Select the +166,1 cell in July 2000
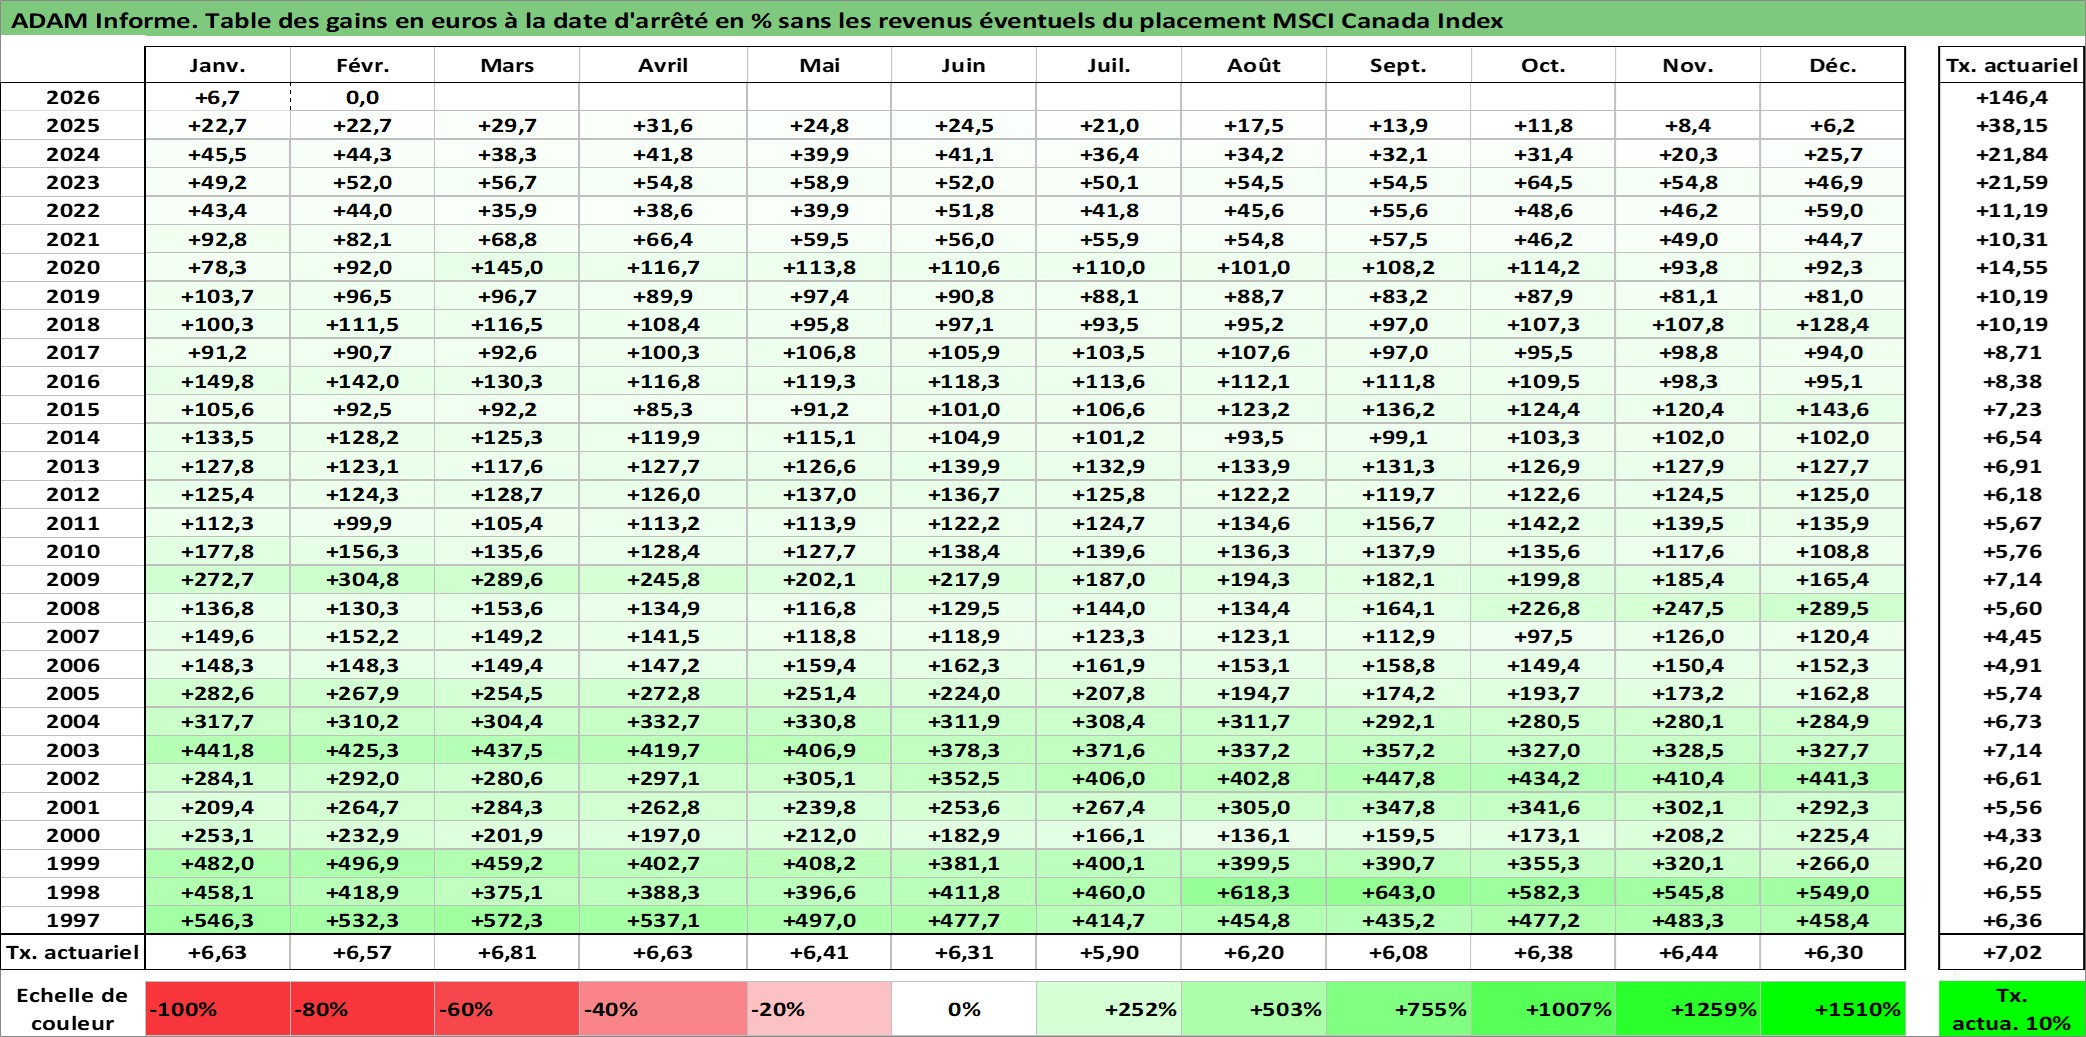 (1109, 835)
